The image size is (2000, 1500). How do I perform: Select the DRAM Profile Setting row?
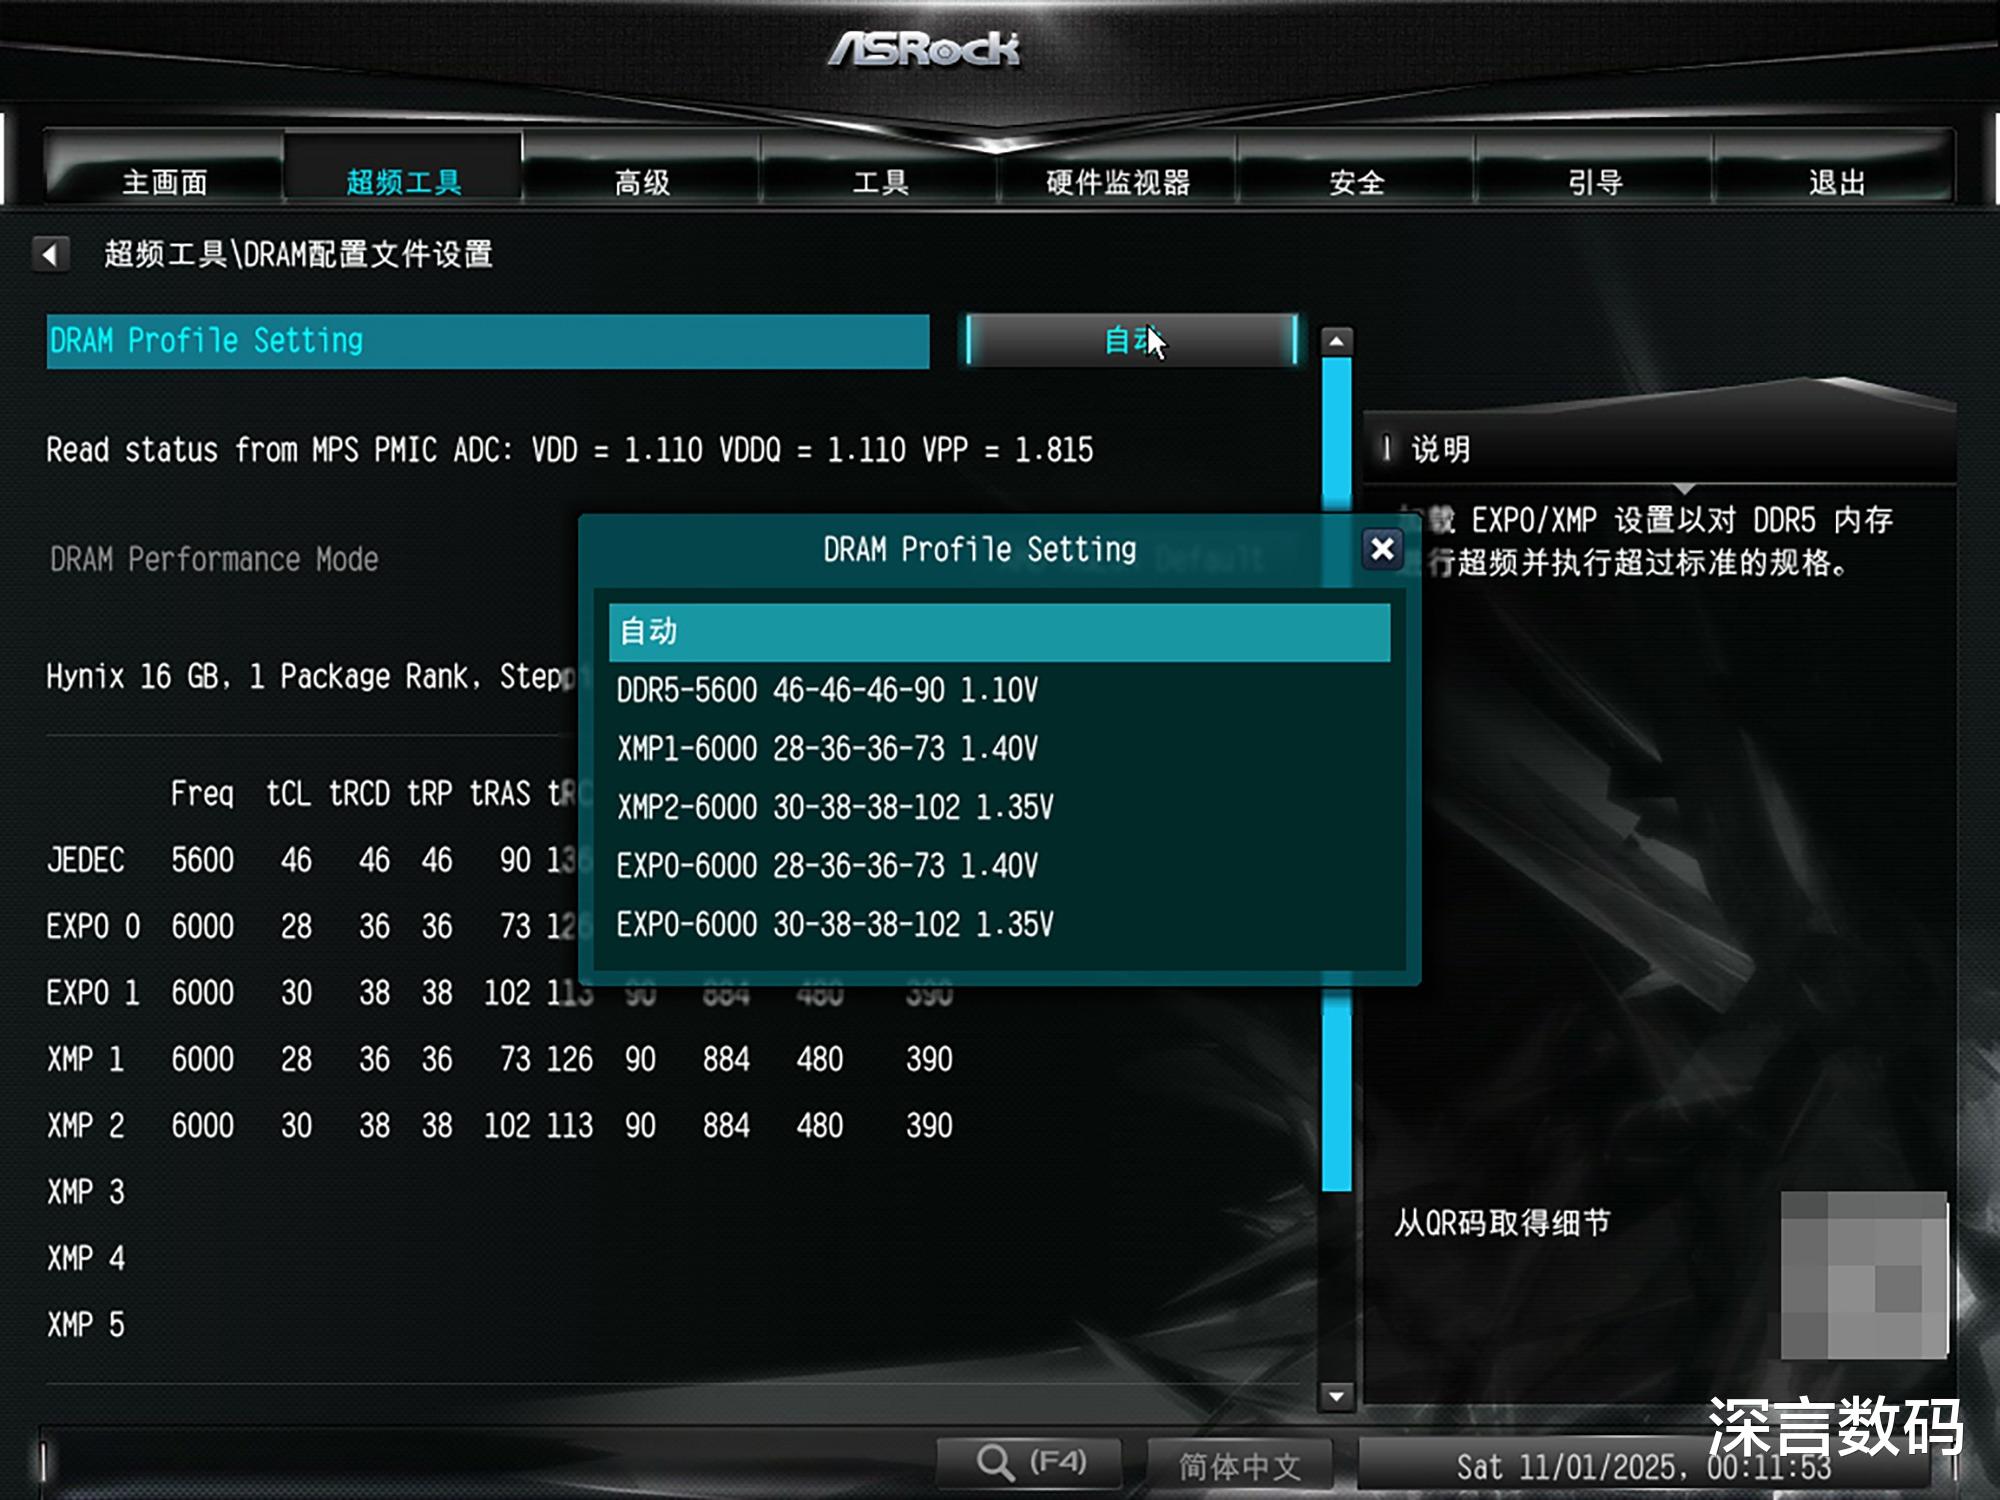point(488,341)
